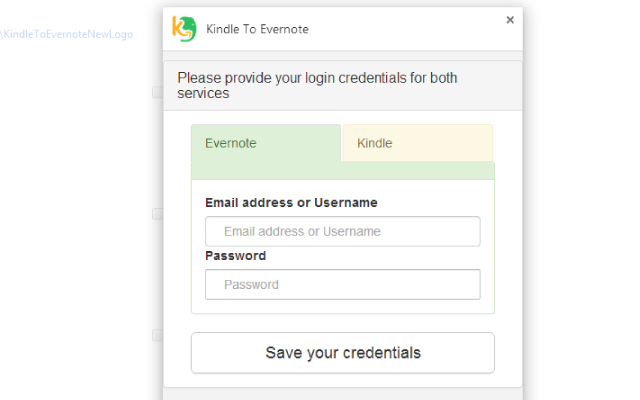The image size is (640, 400).
Task: Click the green strip under Evernote tab
Action: coord(342,171)
